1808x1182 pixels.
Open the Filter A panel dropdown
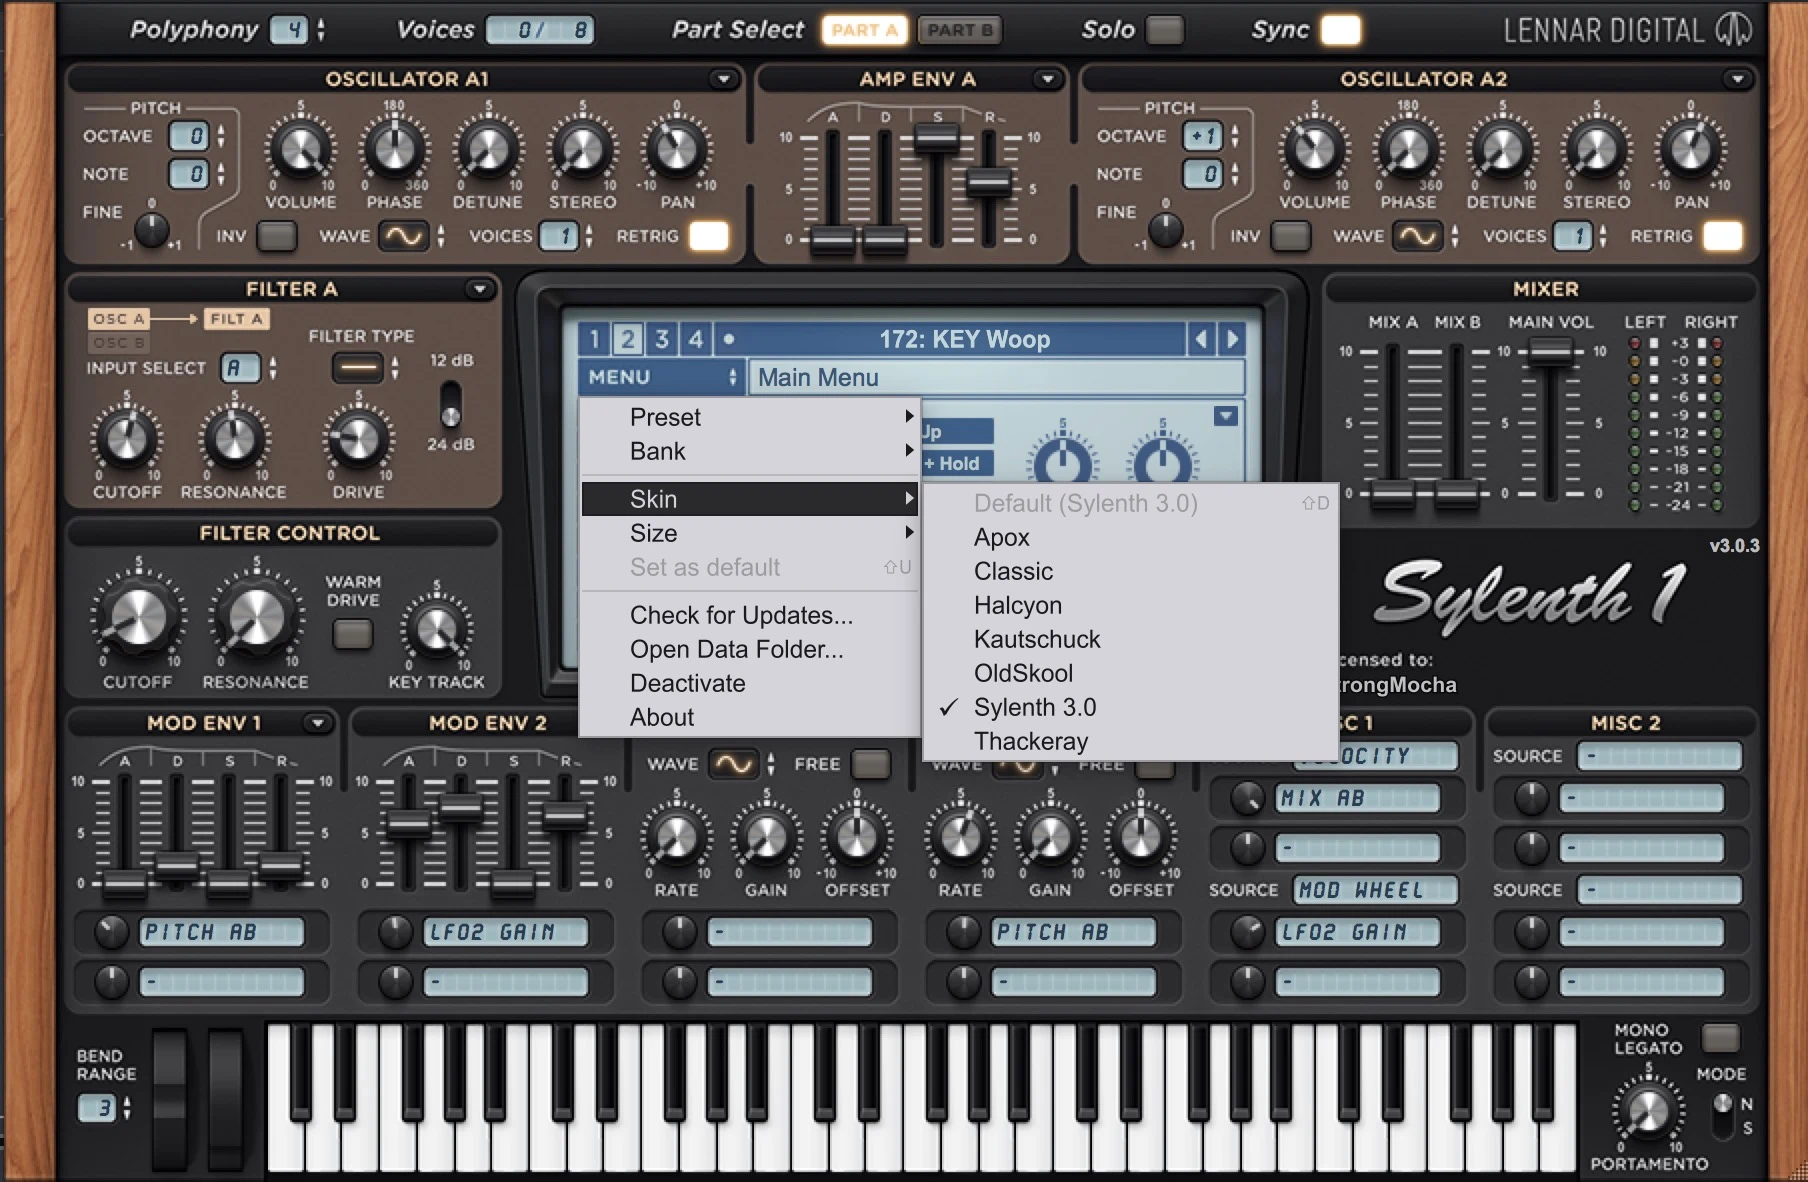point(480,289)
